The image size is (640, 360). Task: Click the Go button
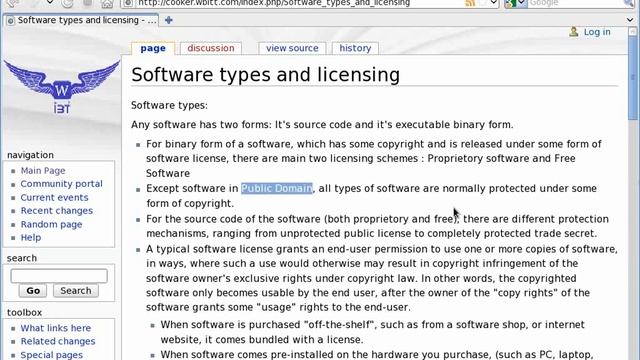pos(33,291)
